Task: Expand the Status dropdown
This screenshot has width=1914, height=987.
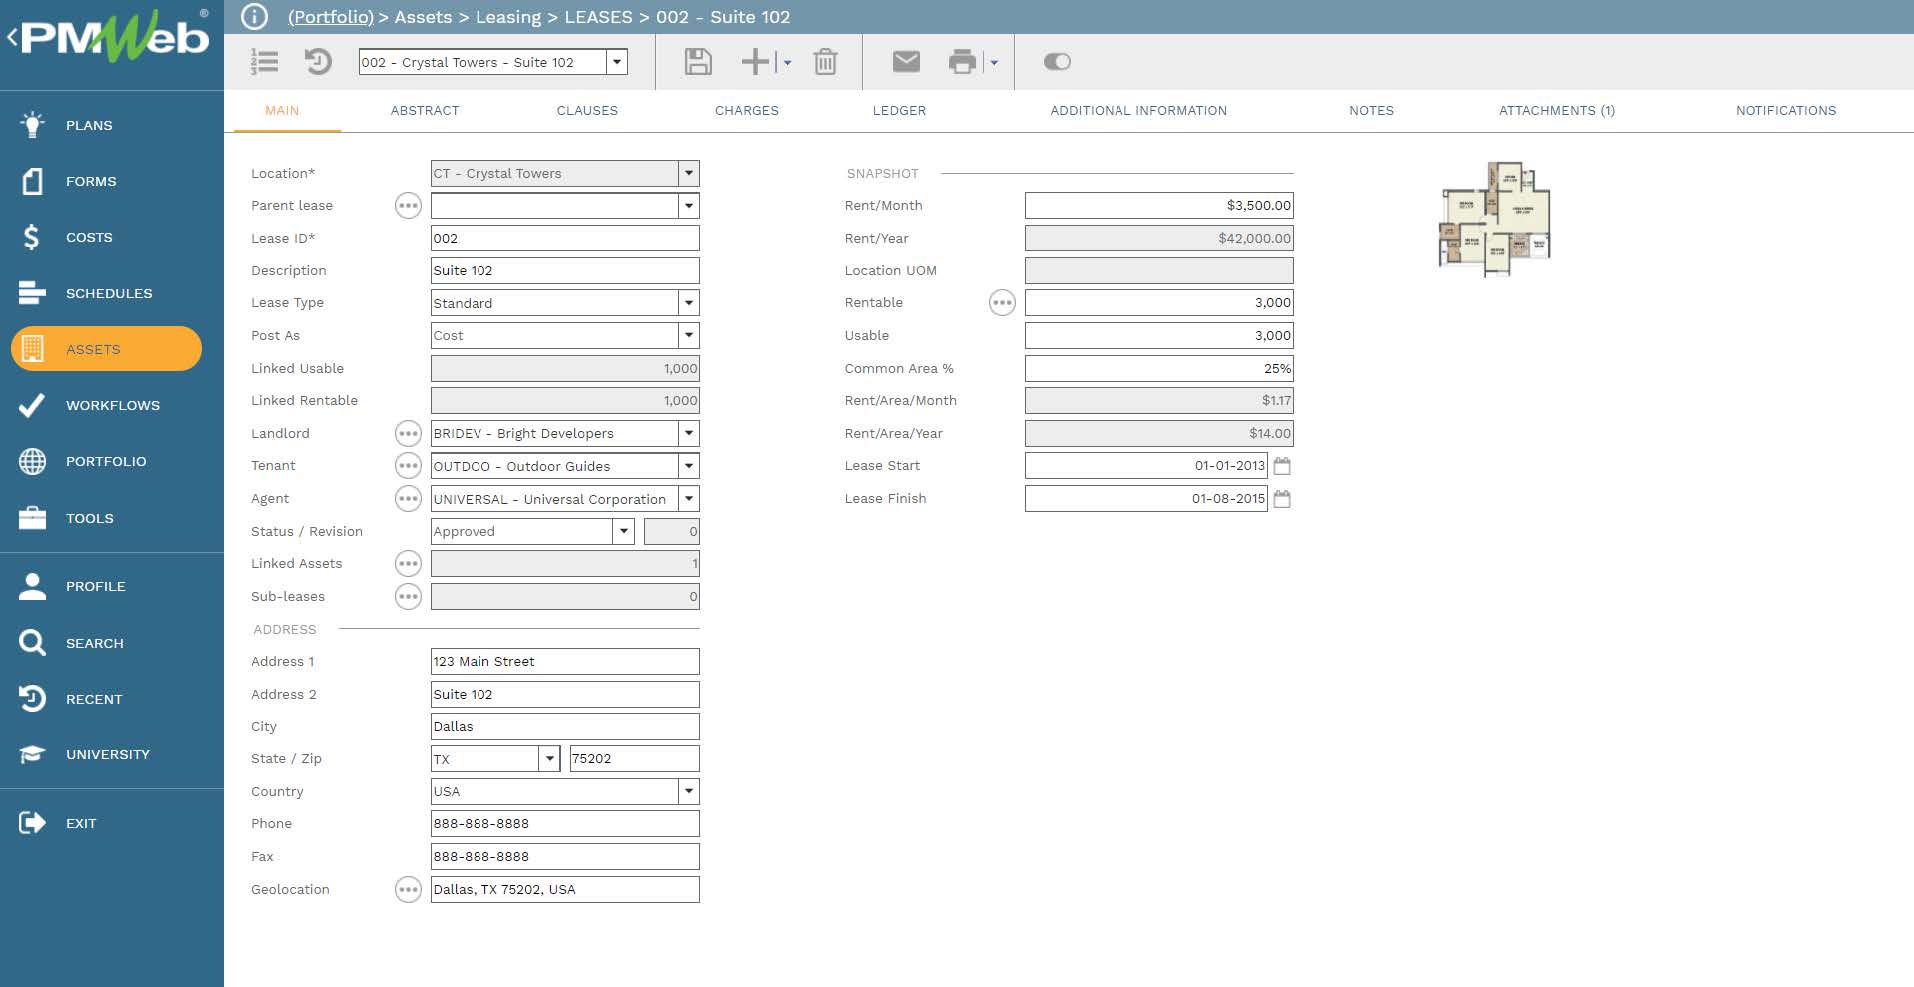Action: pos(623,531)
